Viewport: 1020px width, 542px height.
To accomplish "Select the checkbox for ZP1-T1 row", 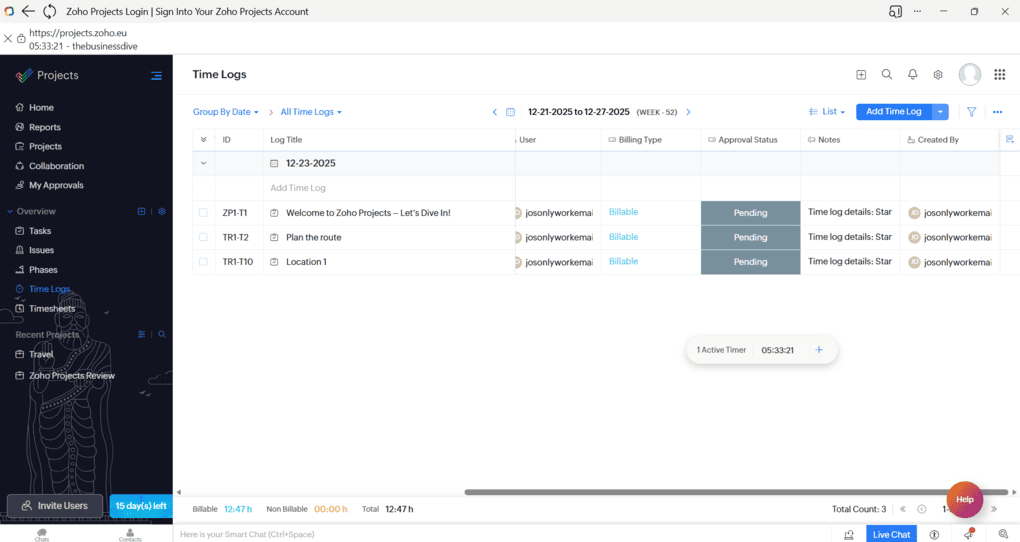I will click(204, 213).
